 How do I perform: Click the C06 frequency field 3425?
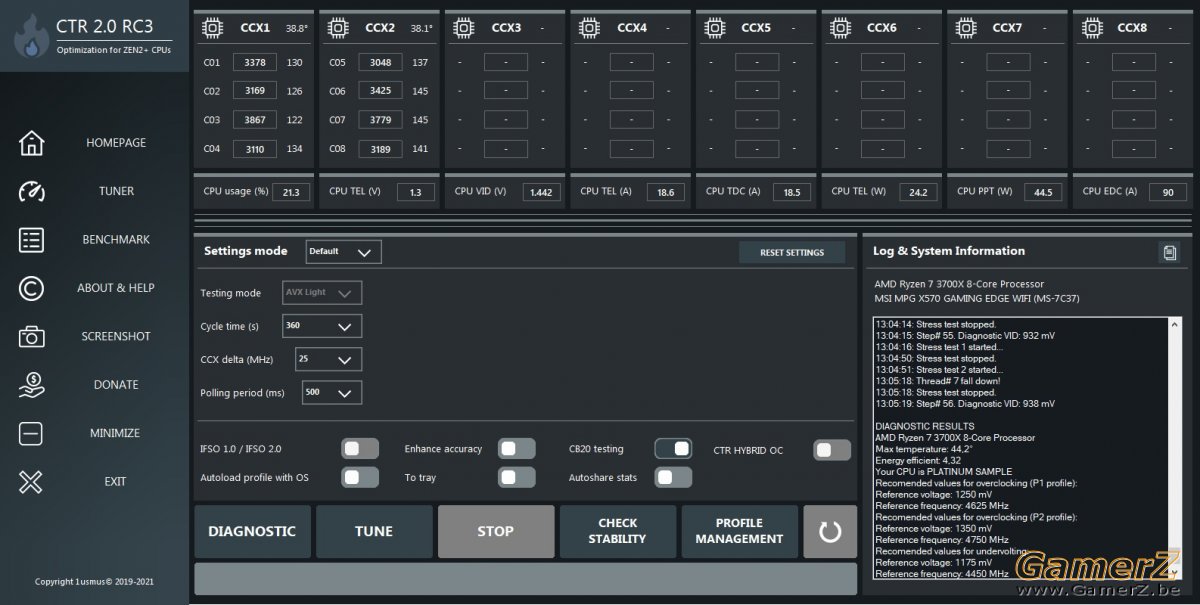click(380, 91)
